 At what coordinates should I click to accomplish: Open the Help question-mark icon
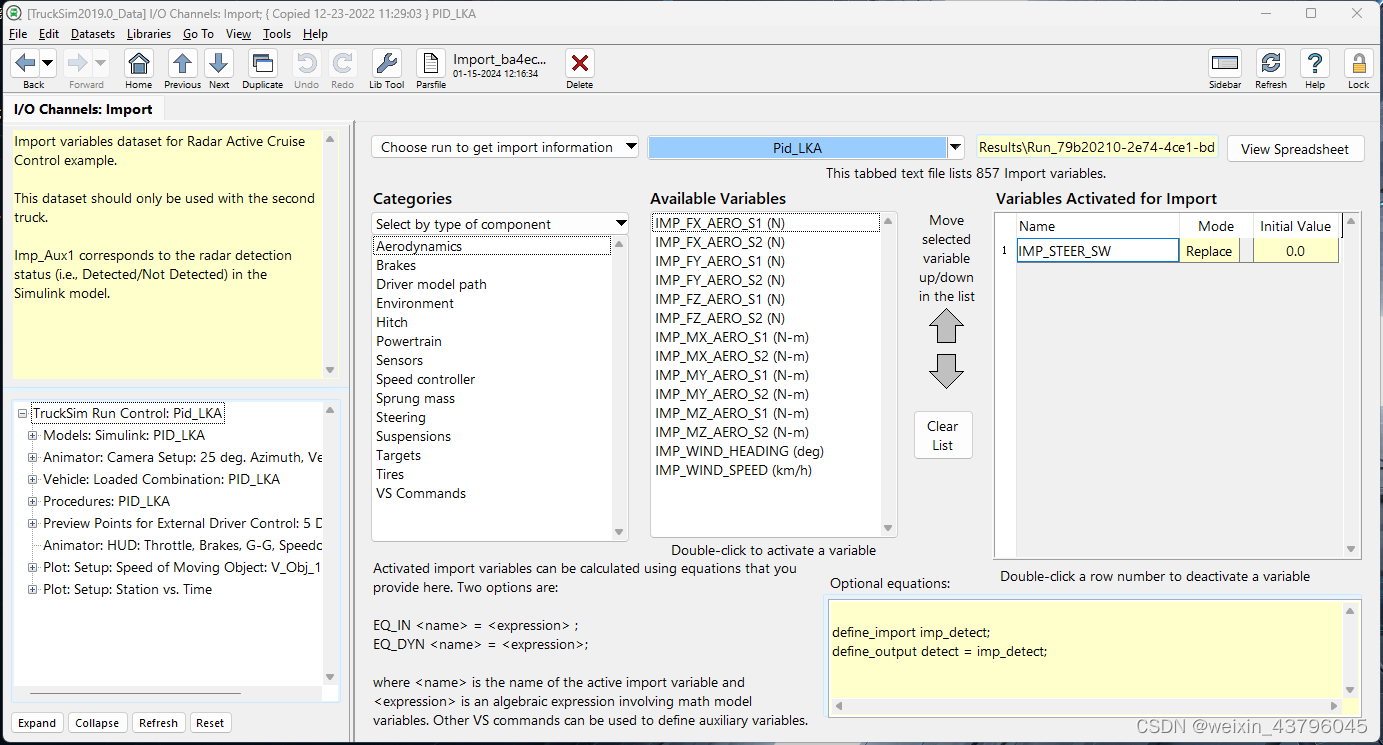click(1315, 64)
